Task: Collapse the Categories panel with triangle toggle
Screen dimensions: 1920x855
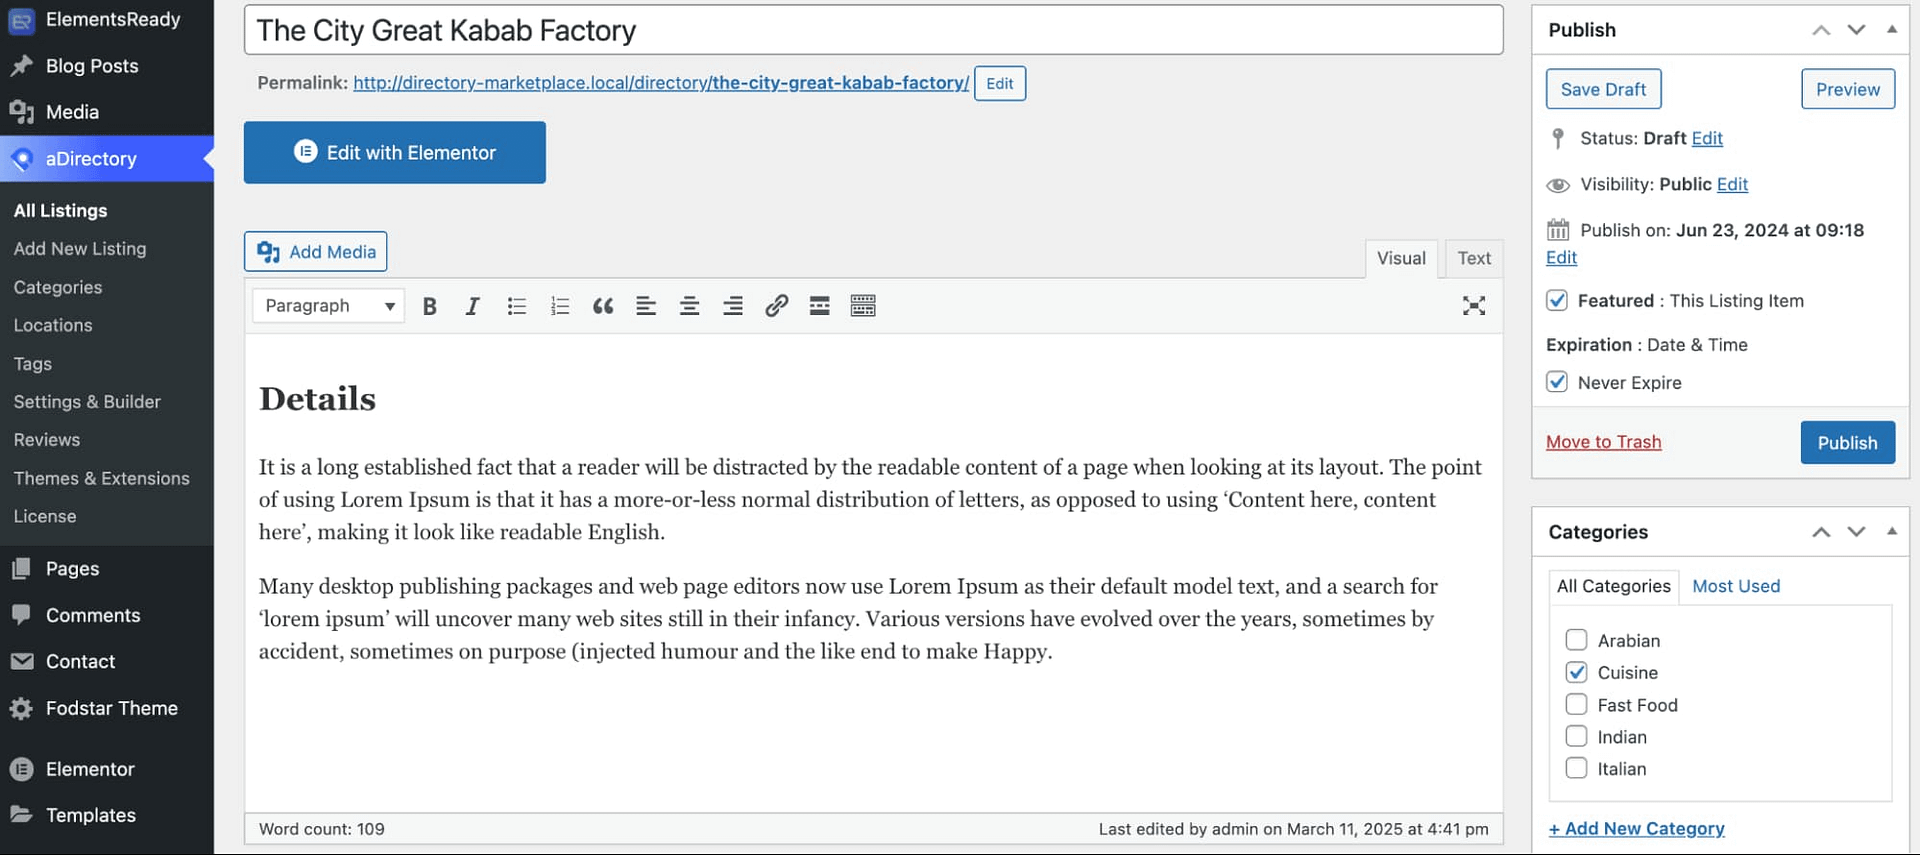Action: [1891, 531]
